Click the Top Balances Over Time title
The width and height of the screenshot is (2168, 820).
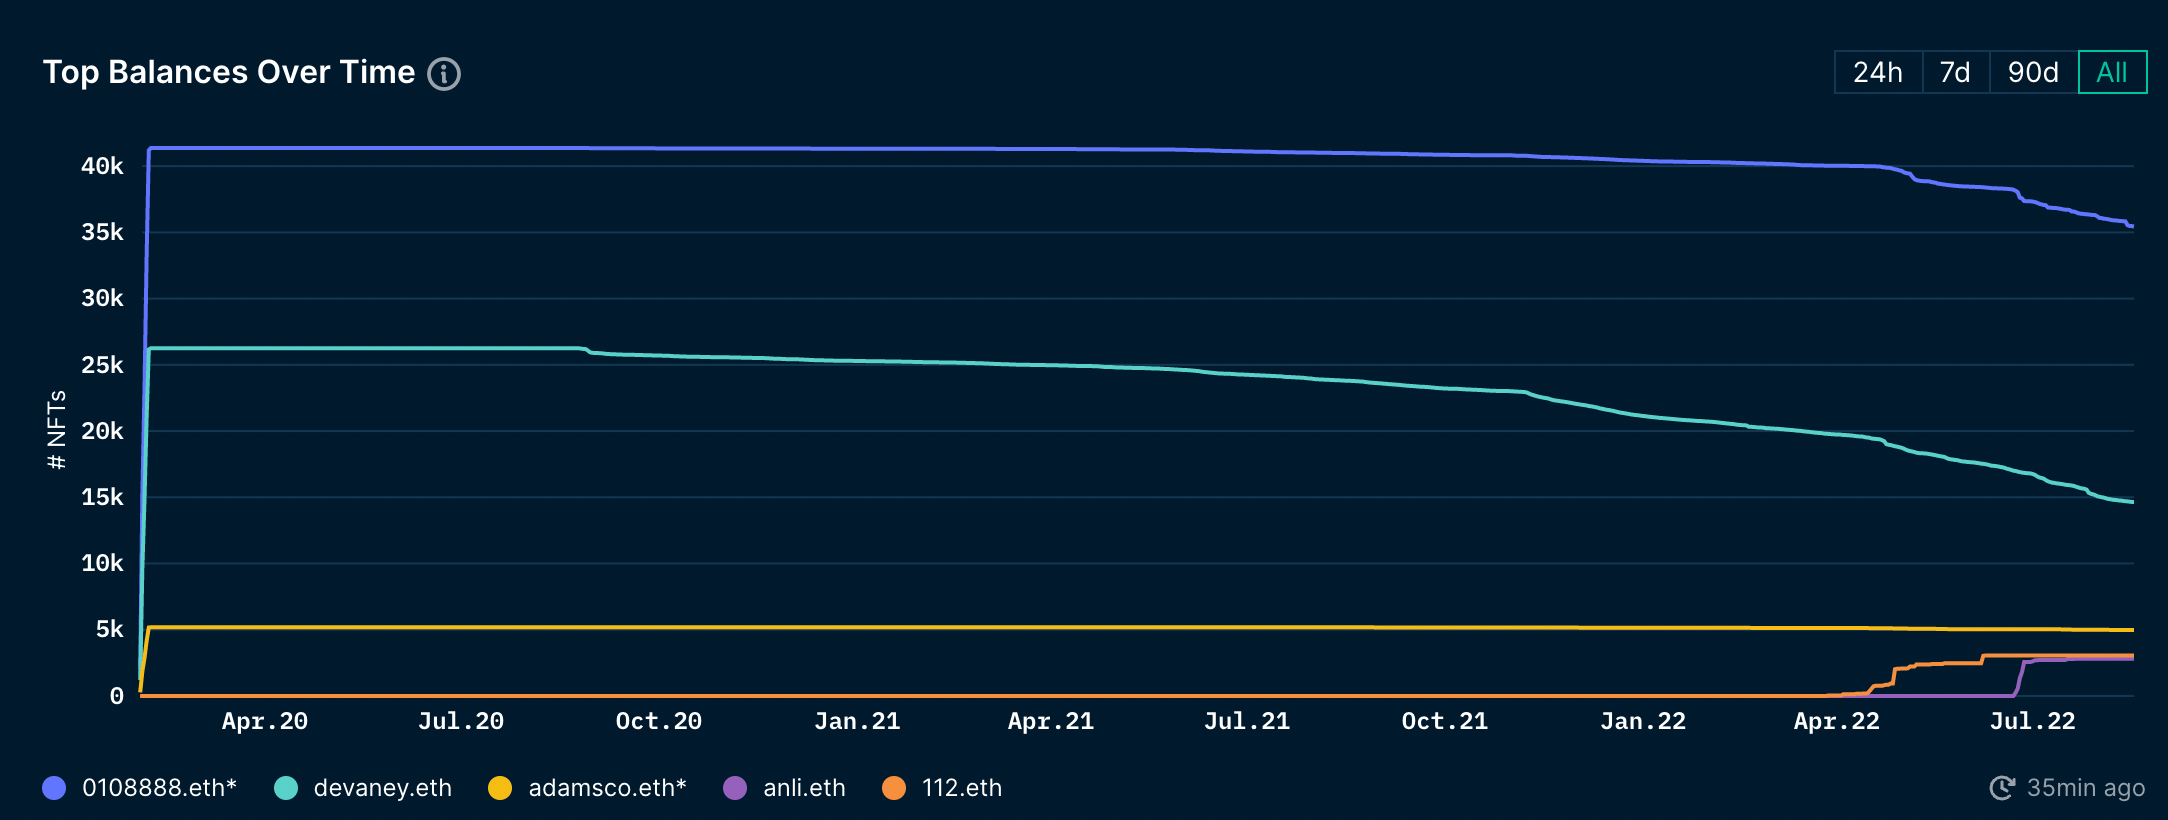point(229,72)
